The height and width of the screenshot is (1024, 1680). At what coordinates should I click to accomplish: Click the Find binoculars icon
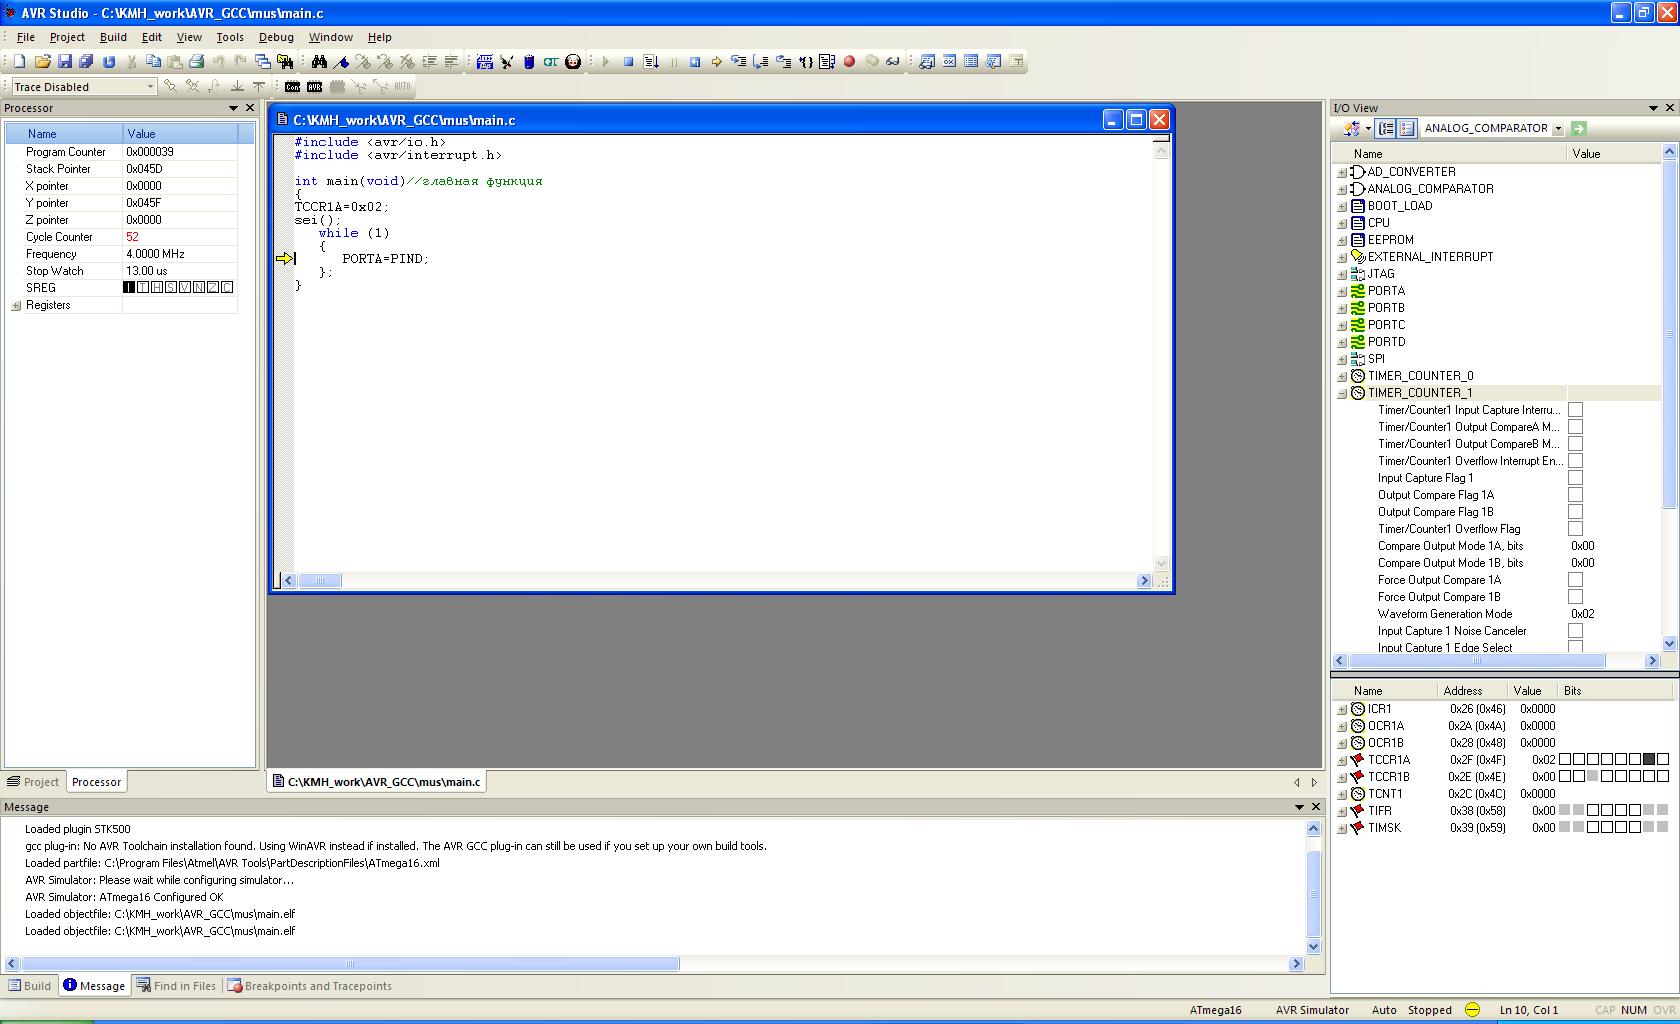(x=319, y=61)
